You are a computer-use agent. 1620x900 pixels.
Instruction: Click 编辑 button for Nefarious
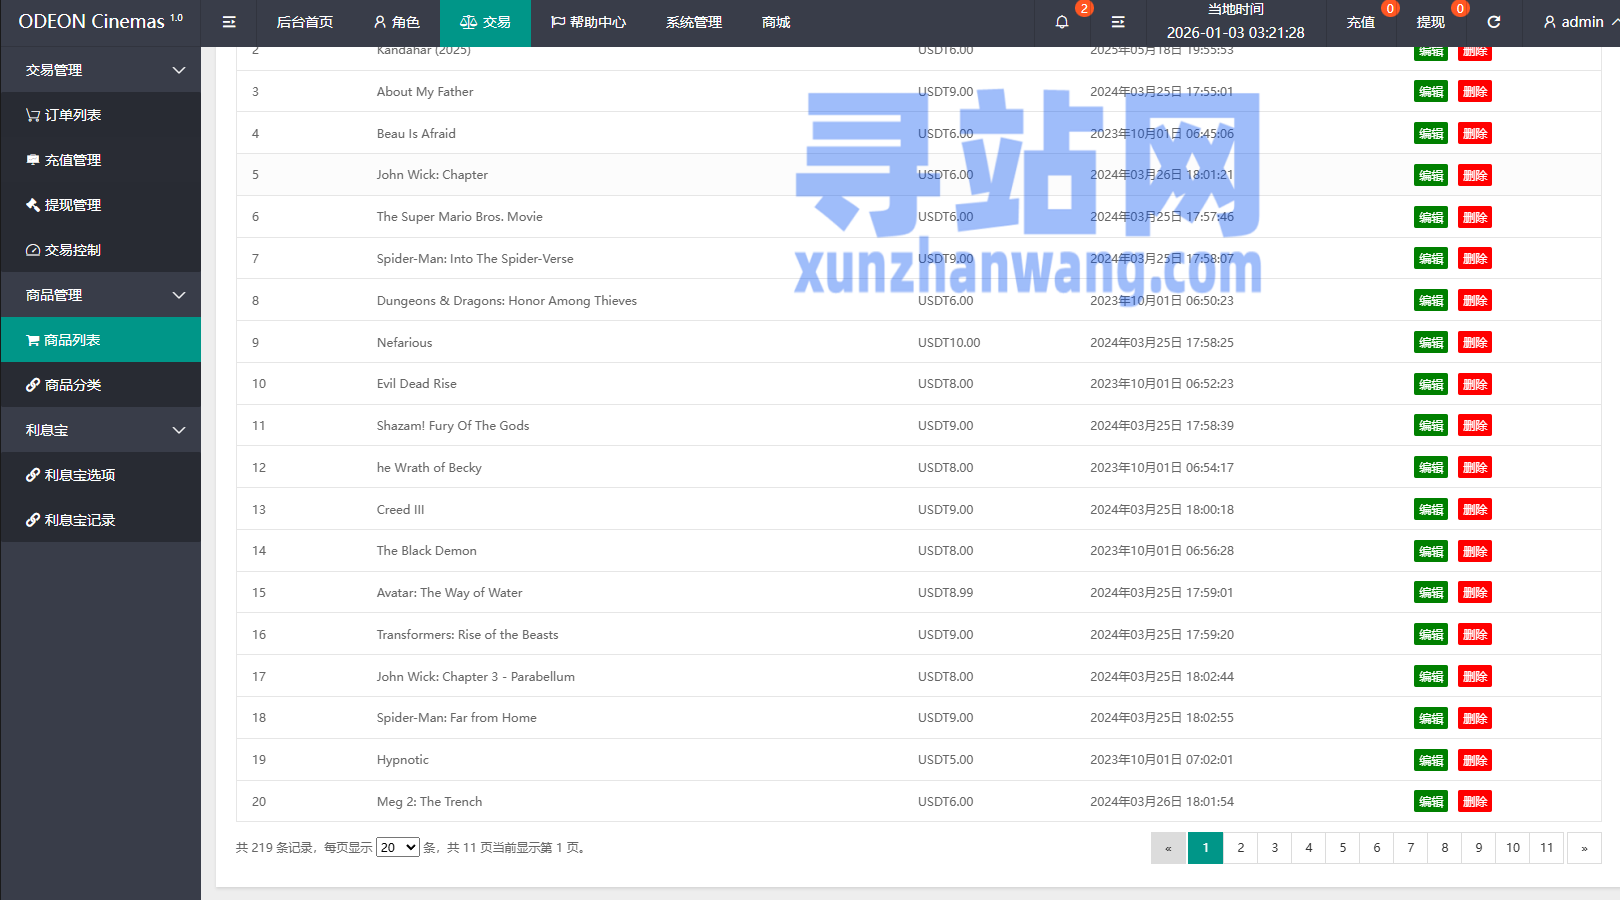tap(1430, 342)
